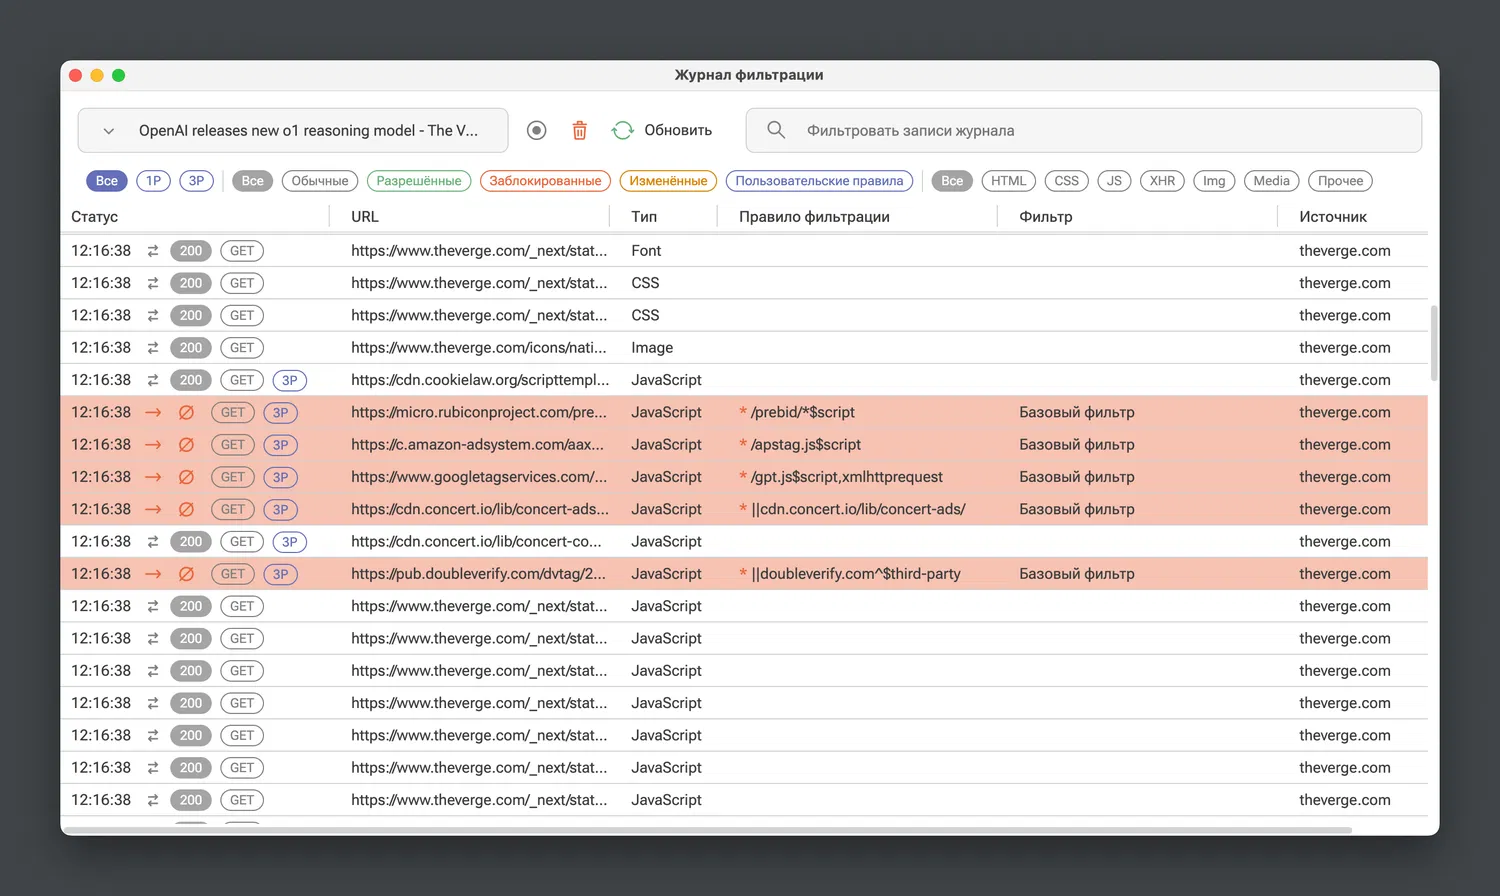
Task: Toggle the 1P party filter
Action: (153, 181)
